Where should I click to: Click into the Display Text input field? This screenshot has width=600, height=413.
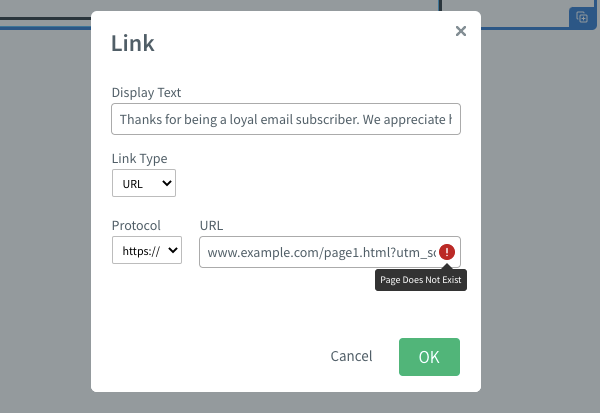coord(286,120)
